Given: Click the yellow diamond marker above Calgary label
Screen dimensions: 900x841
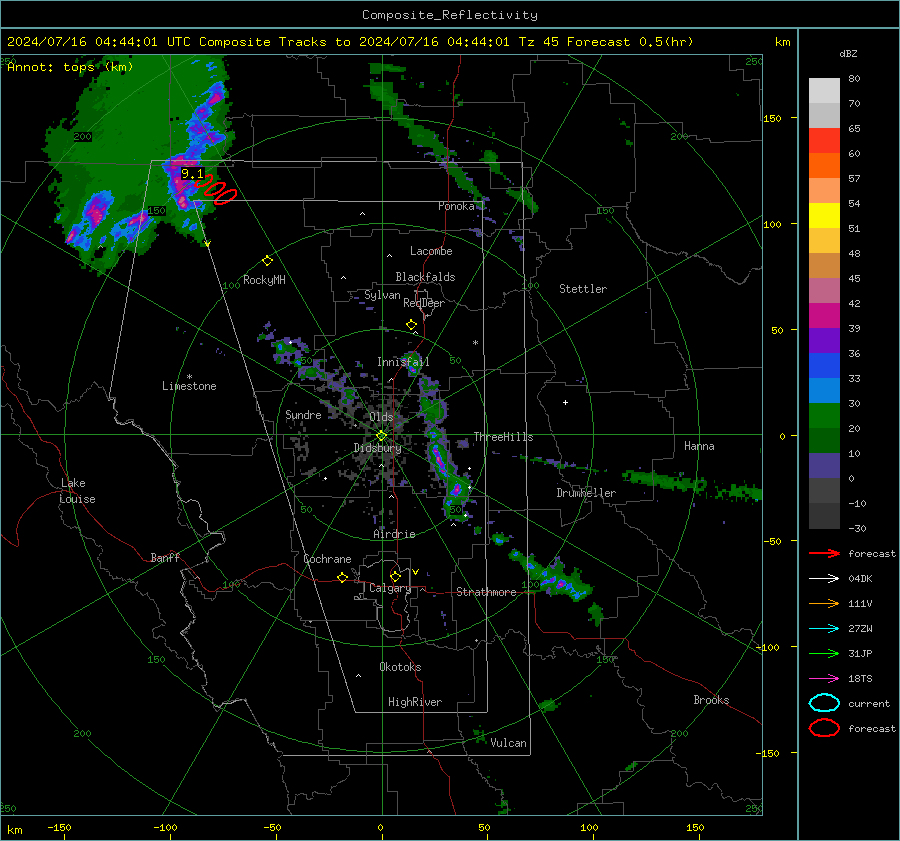Looking at the screenshot, I should [x=395, y=576].
